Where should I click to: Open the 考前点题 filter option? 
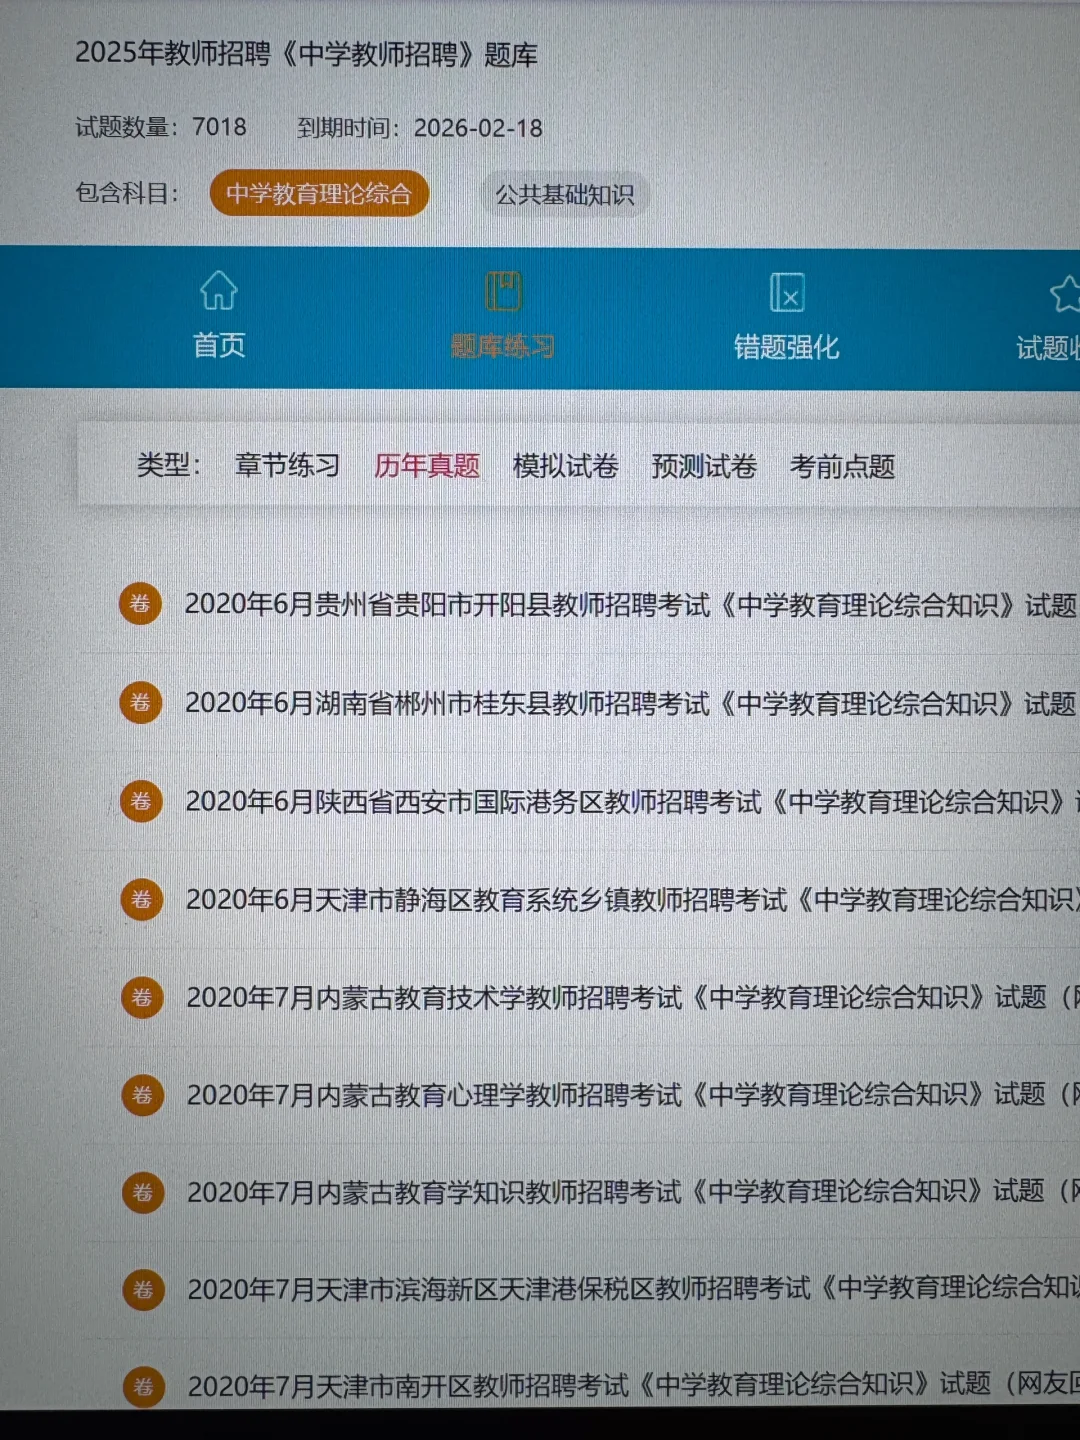click(x=841, y=466)
